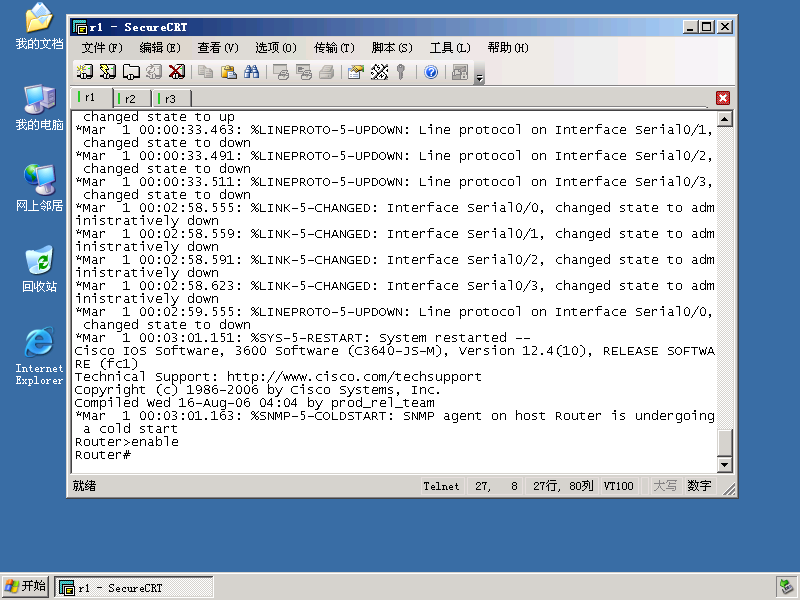Click the Router# prompt line in terminal
800x600 pixels.
[x=103, y=455]
